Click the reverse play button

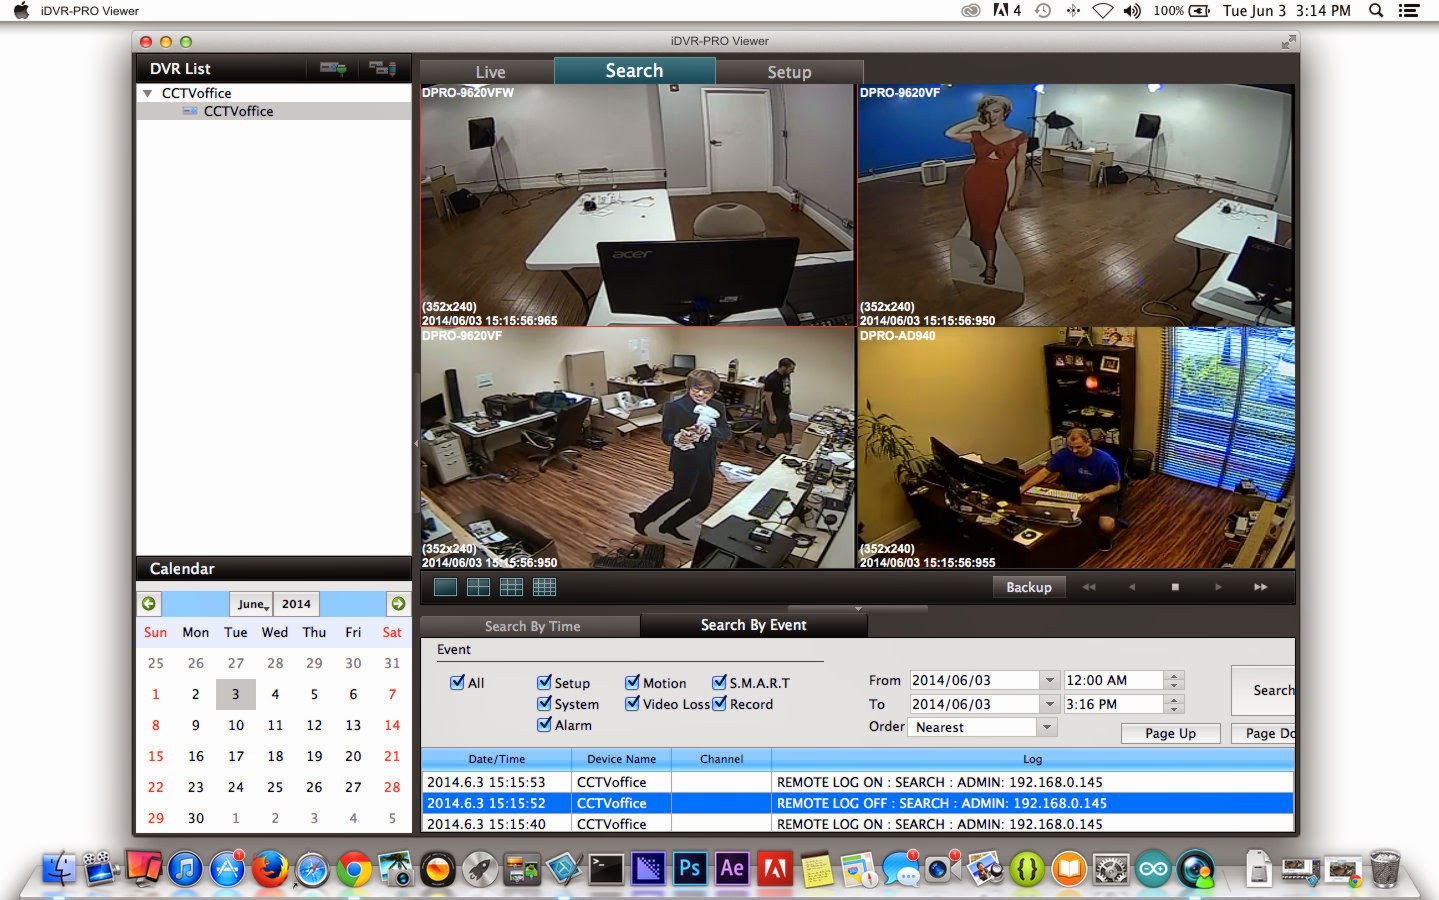click(1132, 587)
